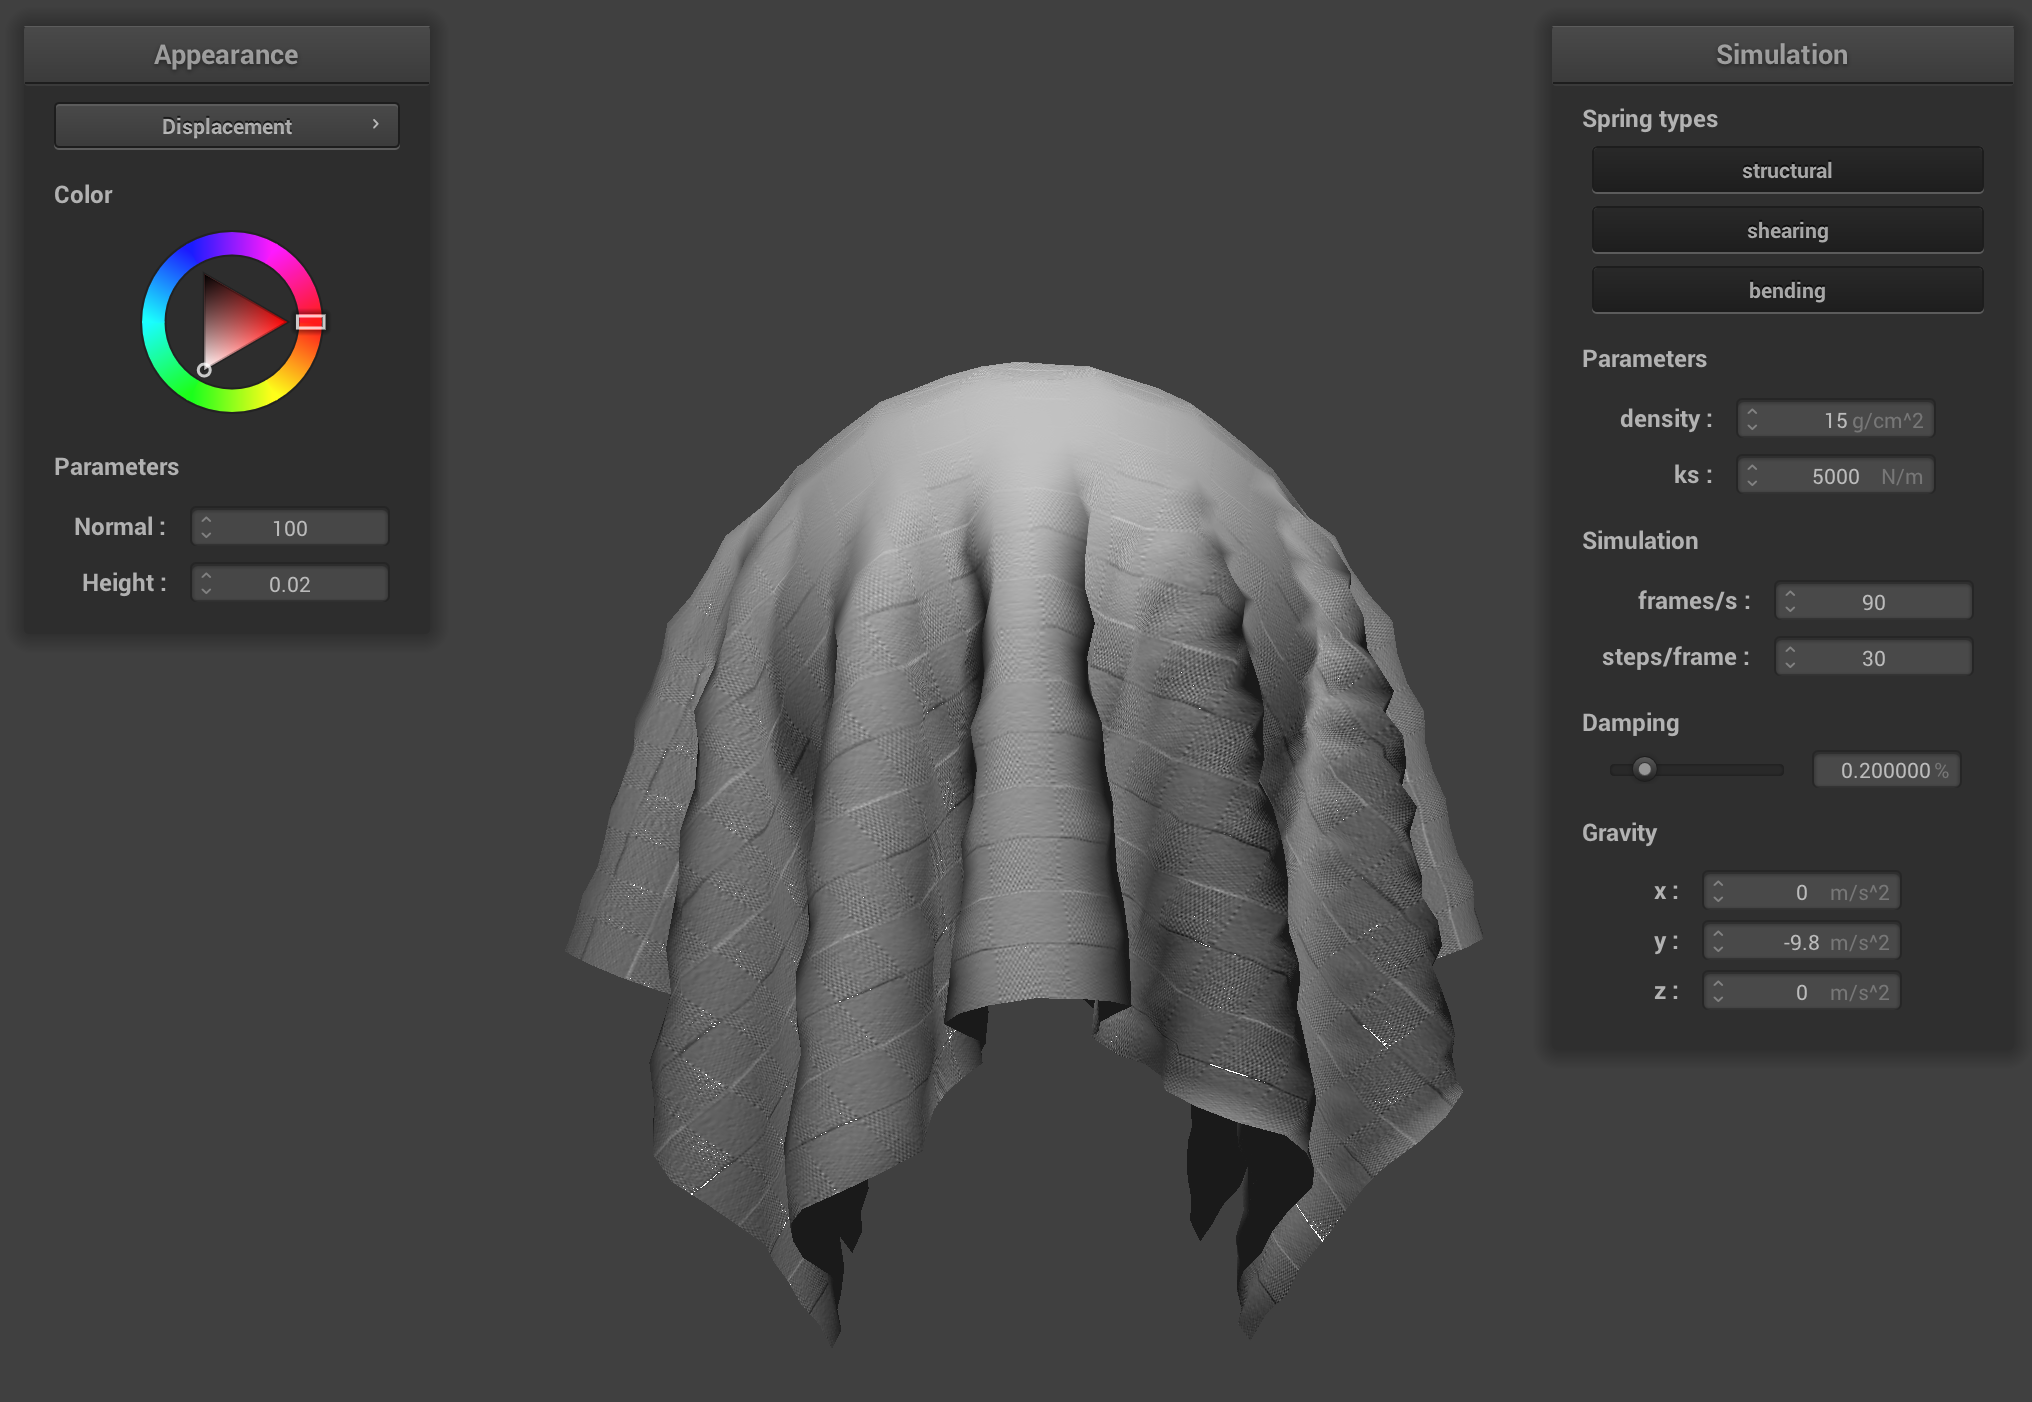Toggle the structural spring type
This screenshot has height=1402, width=2032.
pos(1787,170)
